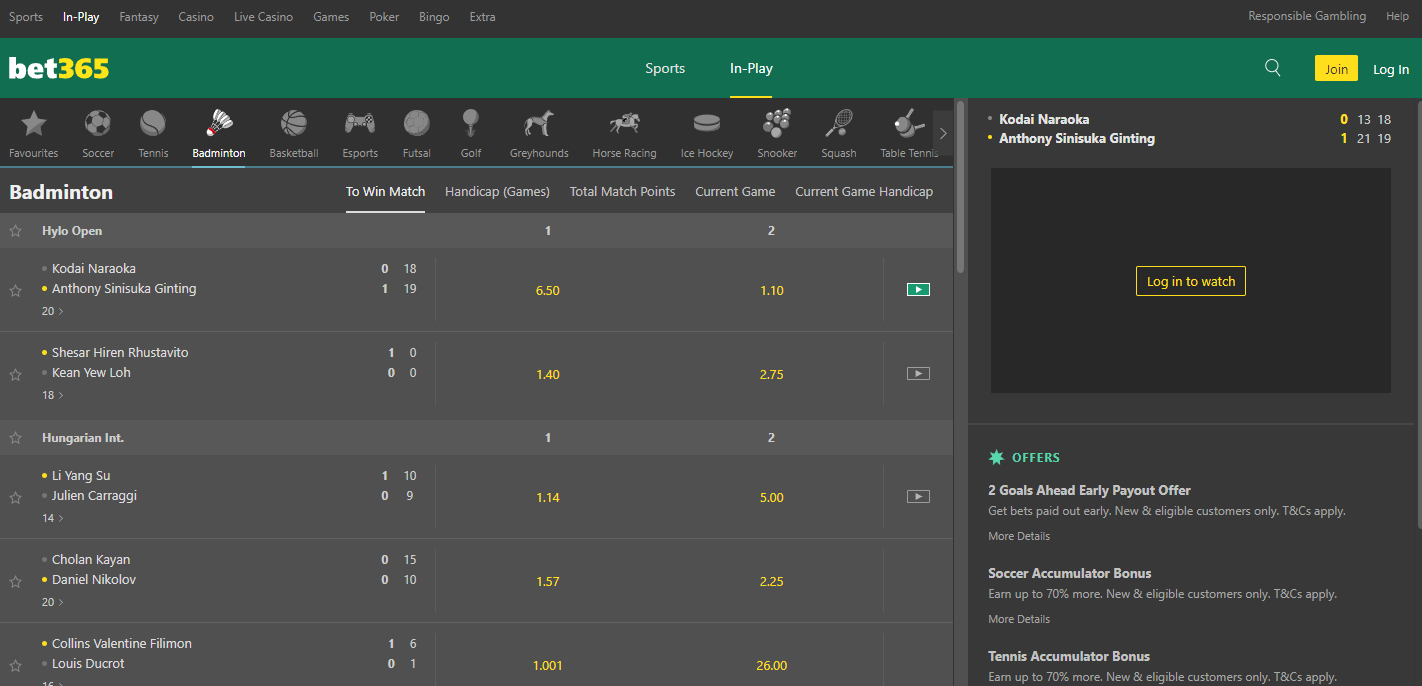Viewport: 1422px width, 686px height.
Task: Favourite the Li Yang Su match
Action: click(16, 497)
